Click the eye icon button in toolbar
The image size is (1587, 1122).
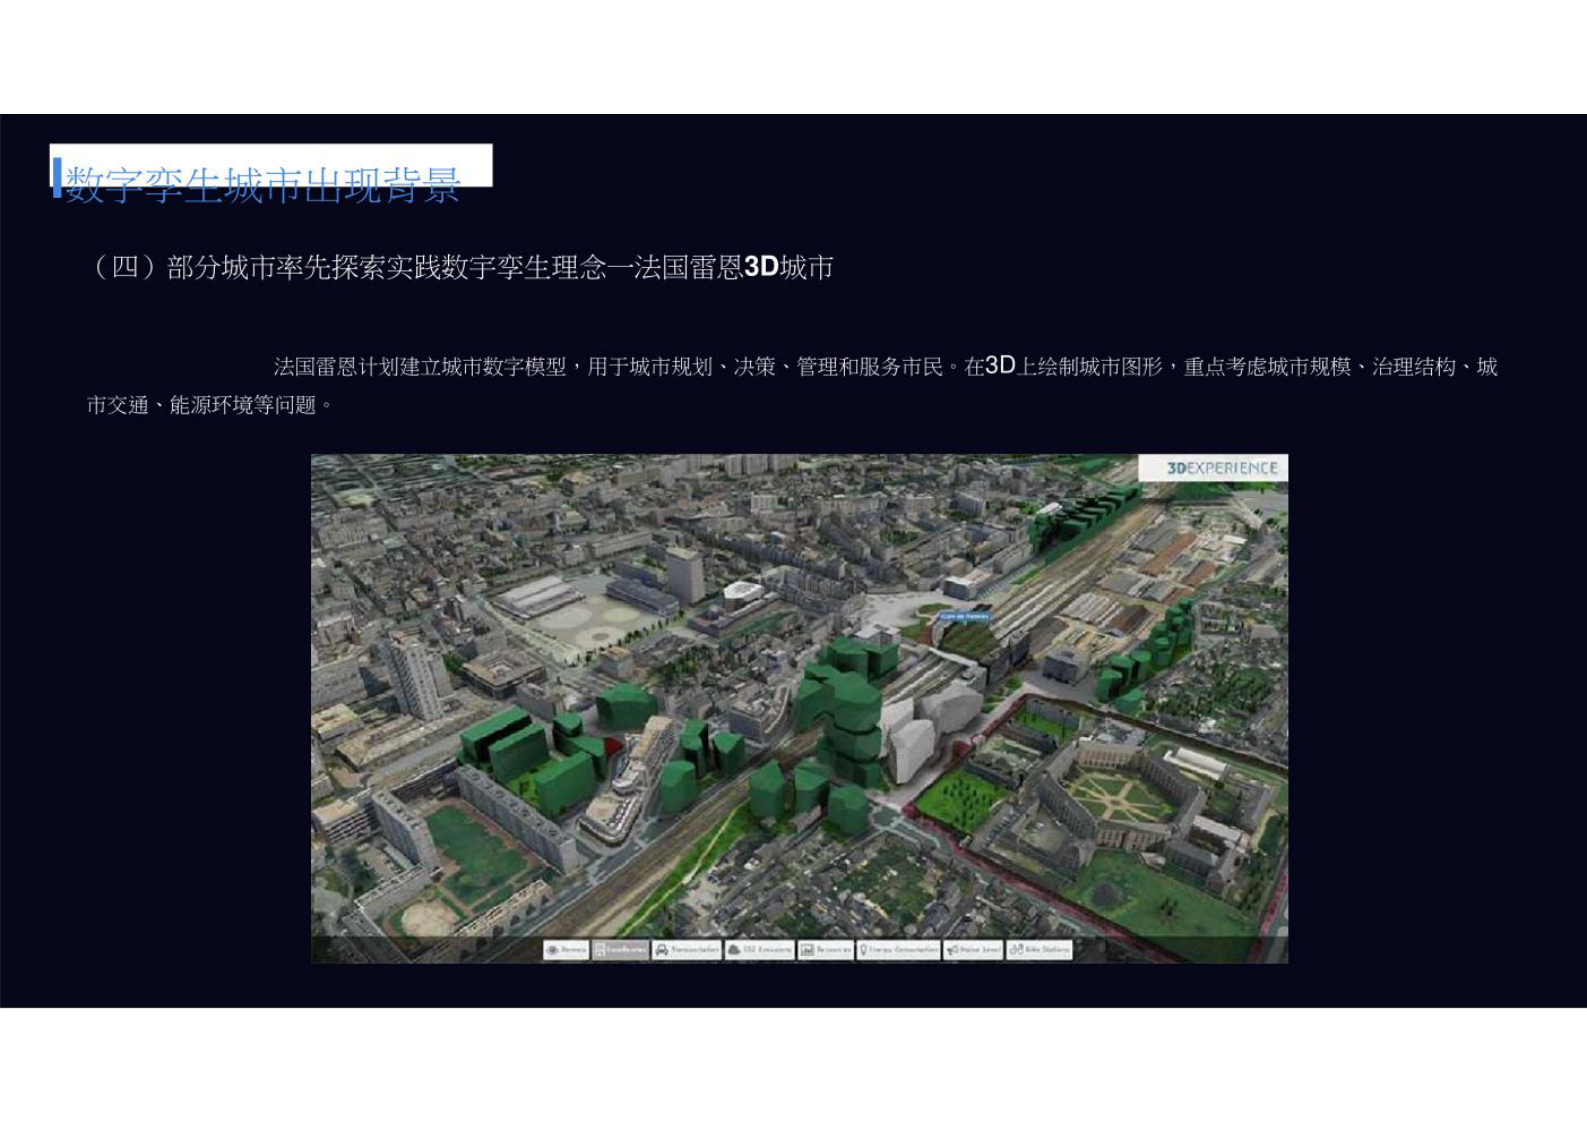566,950
